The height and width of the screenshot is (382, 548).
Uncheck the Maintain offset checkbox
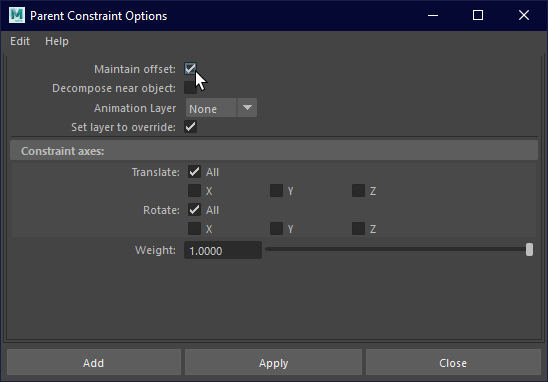[190, 69]
